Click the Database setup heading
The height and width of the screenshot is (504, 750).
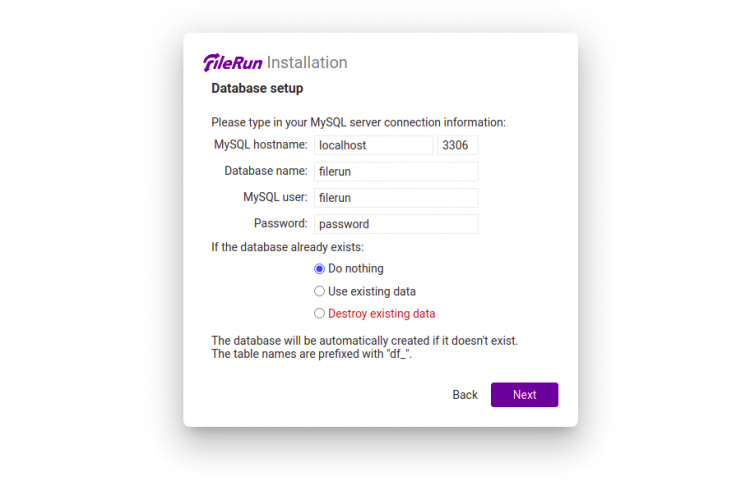(x=257, y=89)
